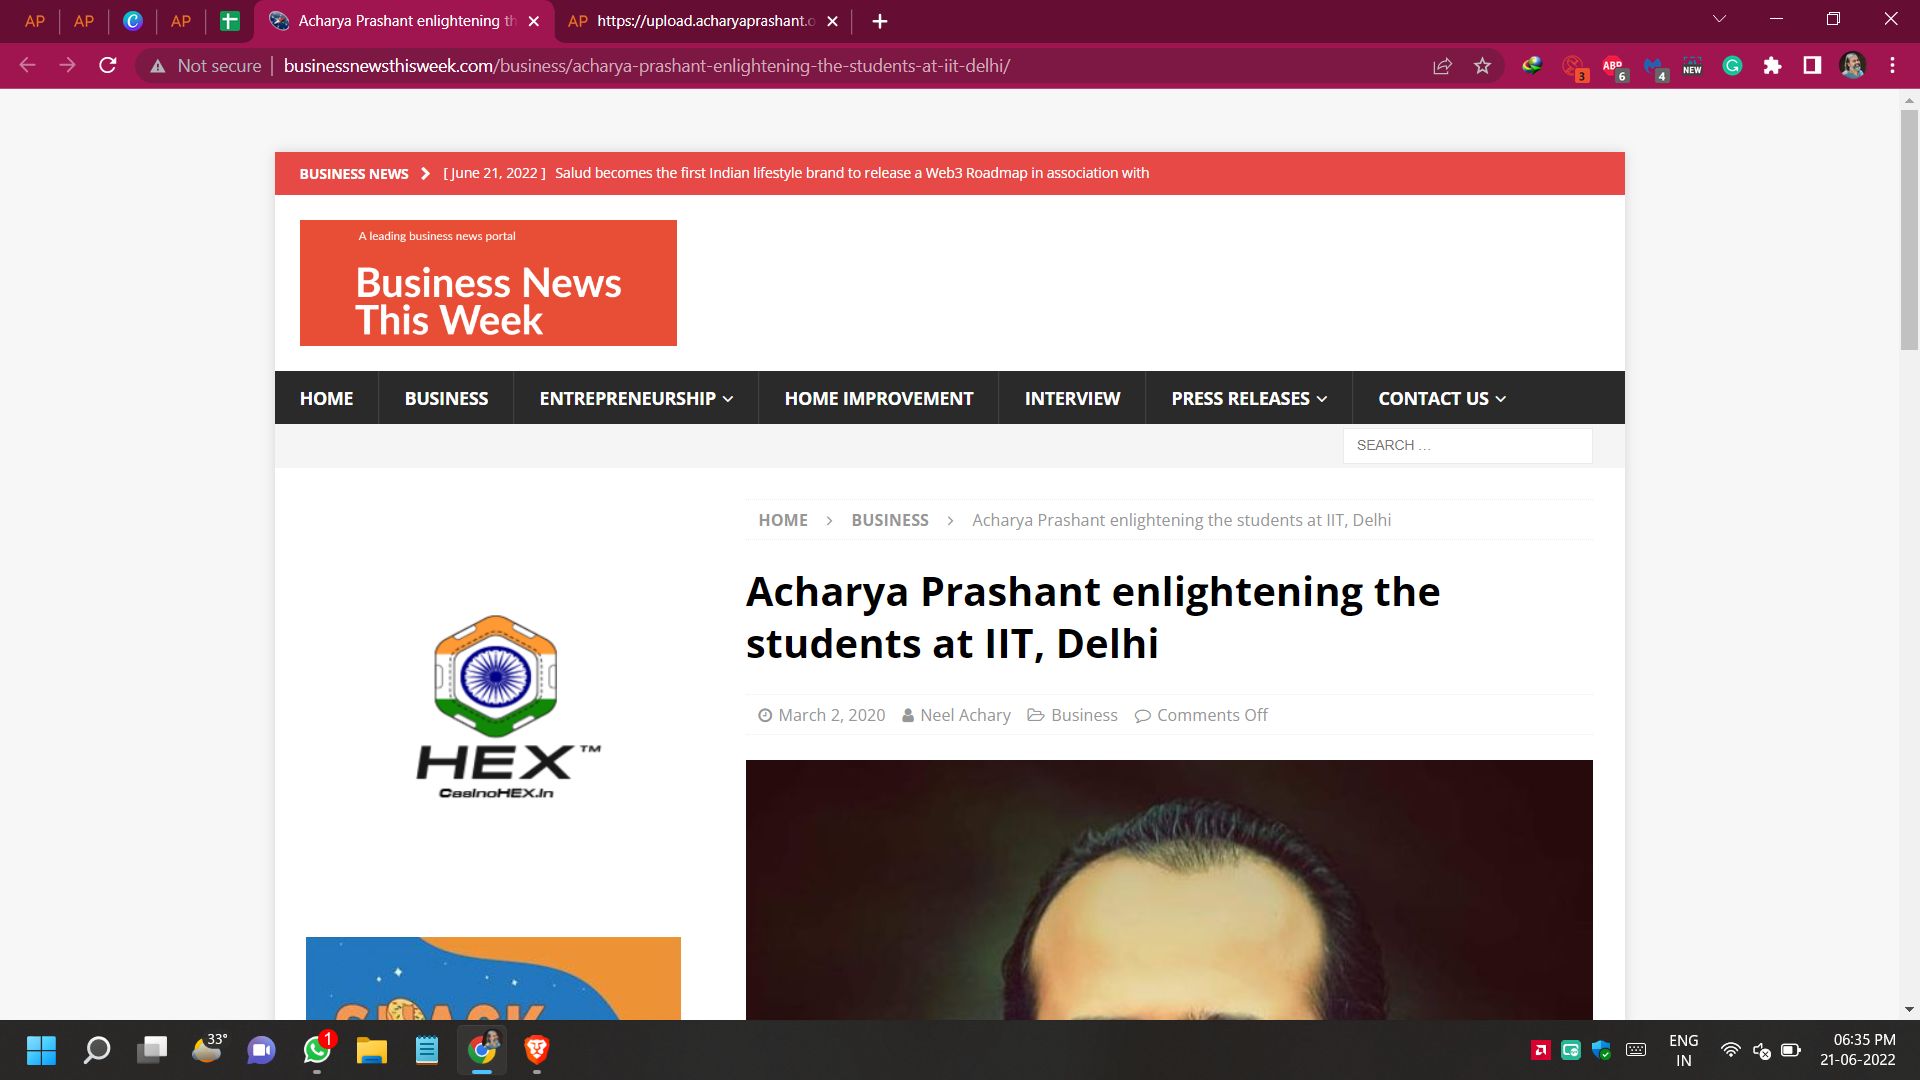Open the WhatsApp icon in the taskbar
Screen dimensions: 1920x1080
[x=317, y=1050]
